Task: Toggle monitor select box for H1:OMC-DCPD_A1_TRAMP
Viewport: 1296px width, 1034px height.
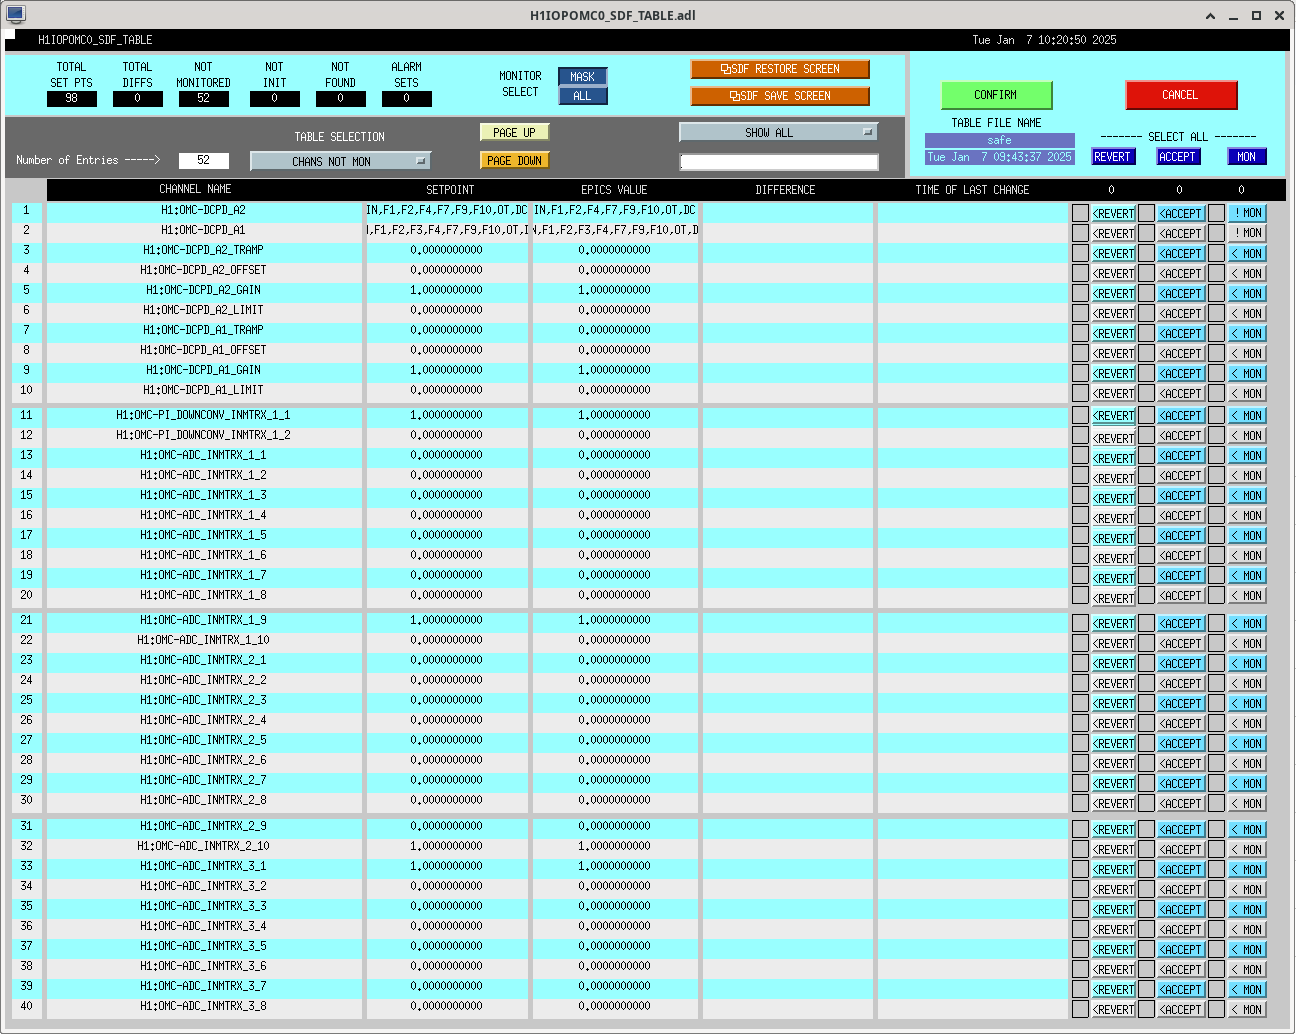Action: pos(1216,333)
